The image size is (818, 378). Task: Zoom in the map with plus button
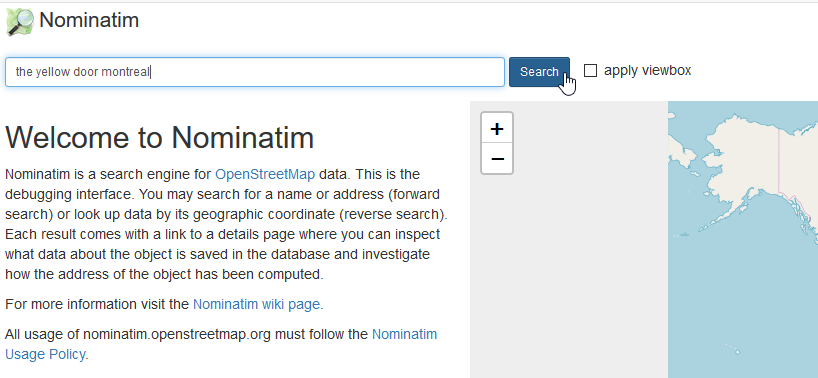pyautogui.click(x=497, y=128)
